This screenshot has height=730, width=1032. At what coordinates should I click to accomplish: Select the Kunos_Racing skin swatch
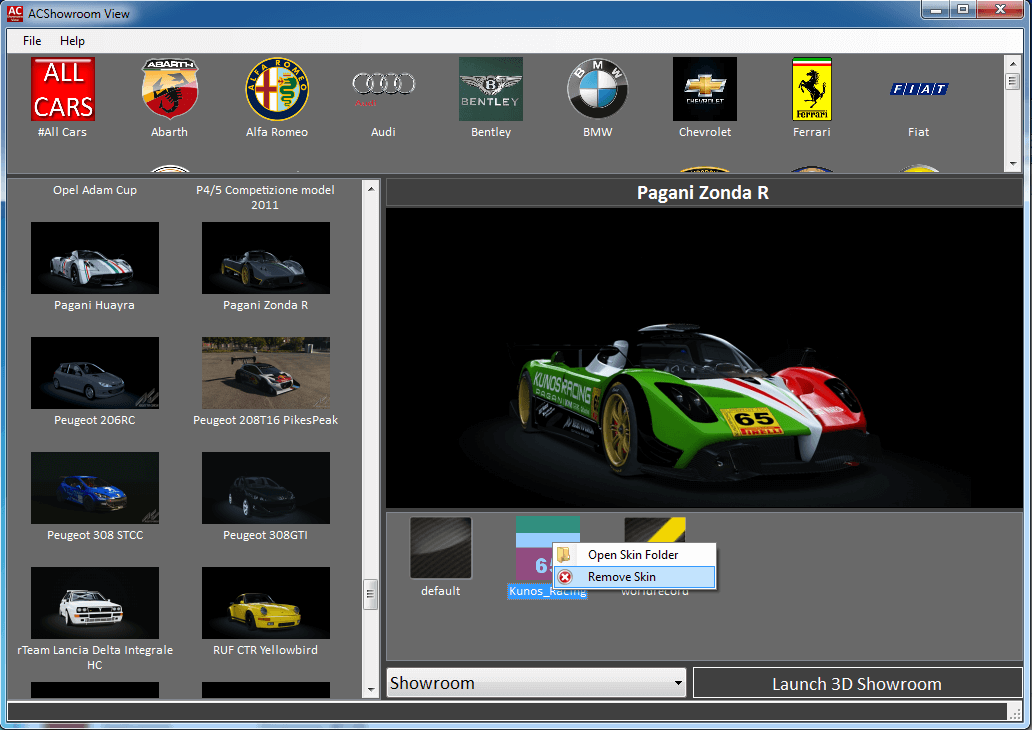(x=533, y=548)
